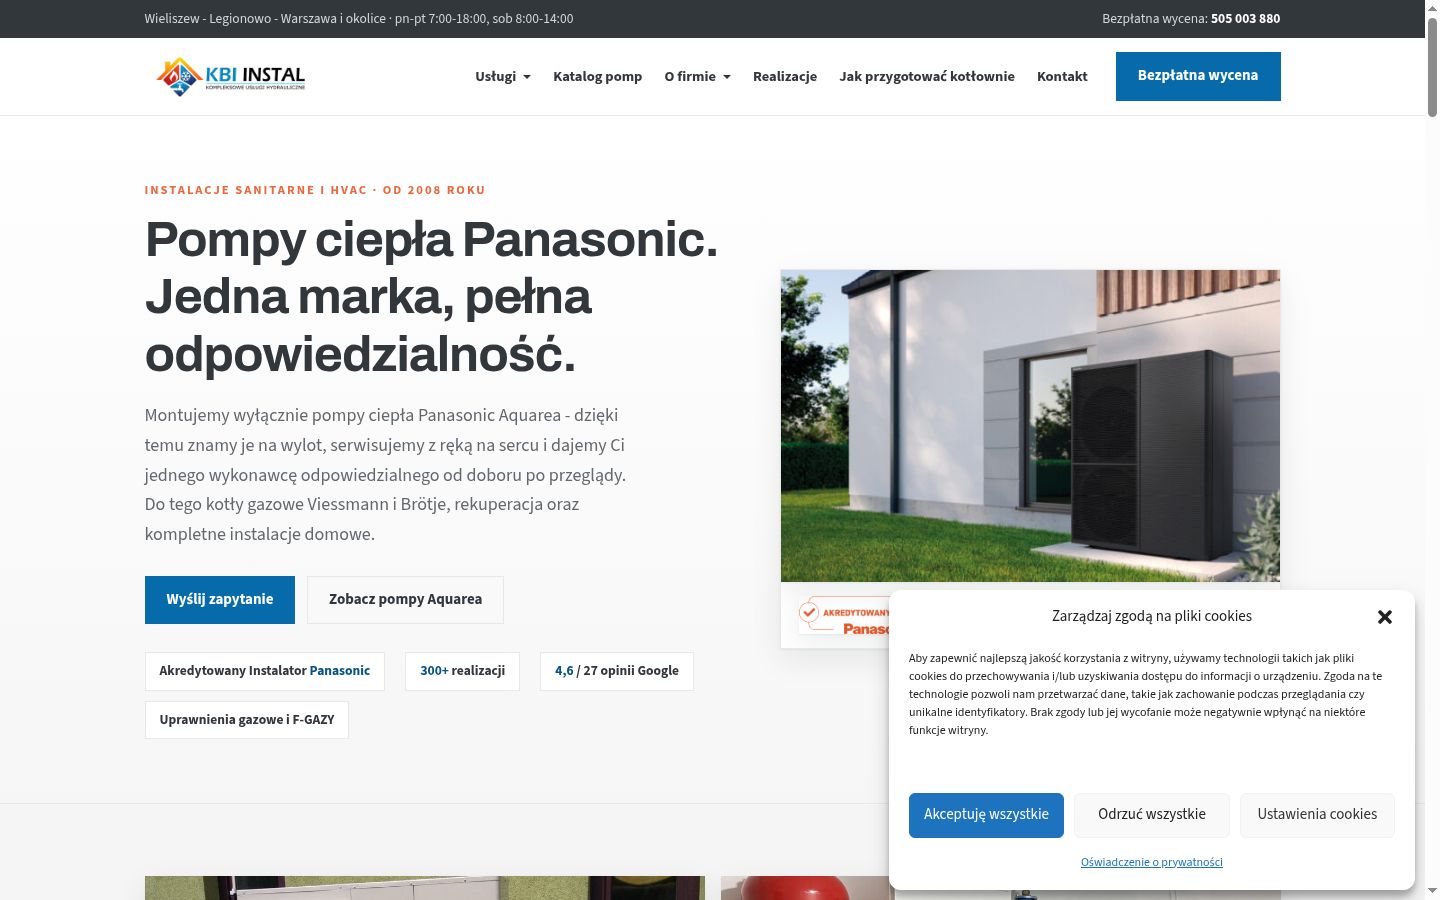Click the KBI Instal logo
This screenshot has width=1440, height=900.
[x=231, y=76]
